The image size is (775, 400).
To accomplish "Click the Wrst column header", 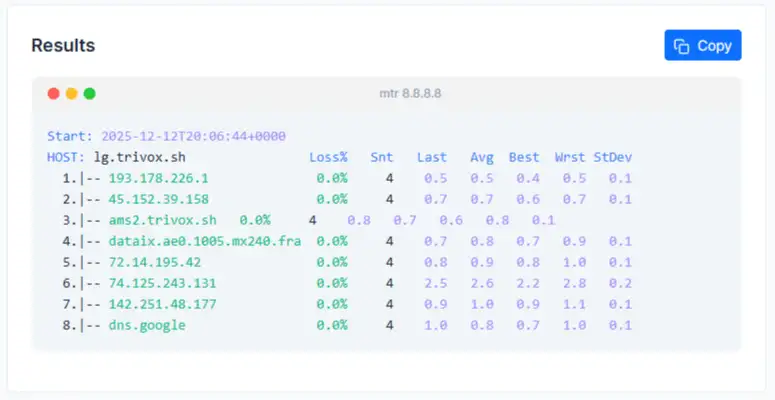I will 570,157.
